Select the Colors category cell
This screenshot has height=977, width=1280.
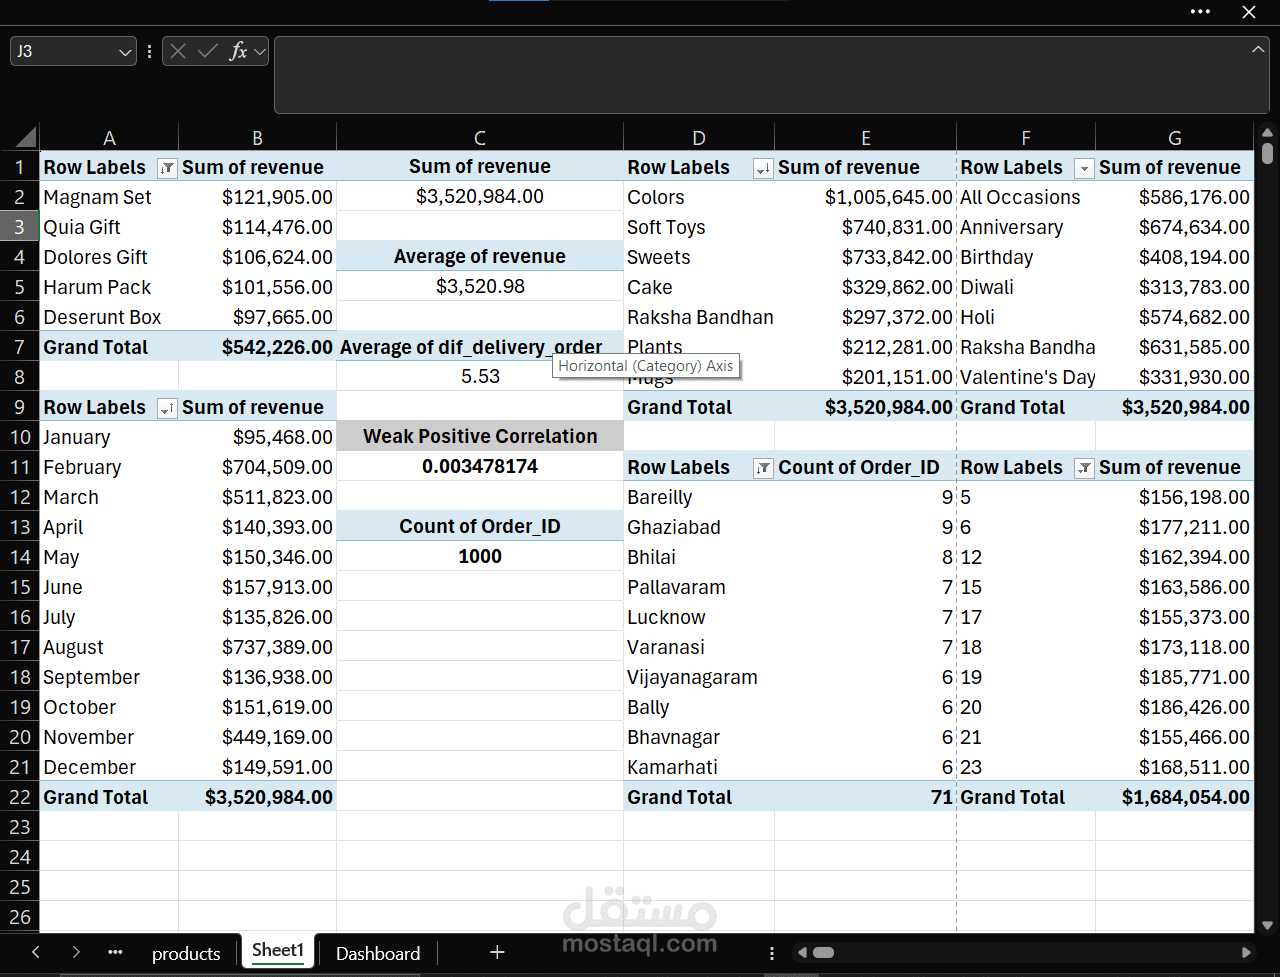point(699,197)
